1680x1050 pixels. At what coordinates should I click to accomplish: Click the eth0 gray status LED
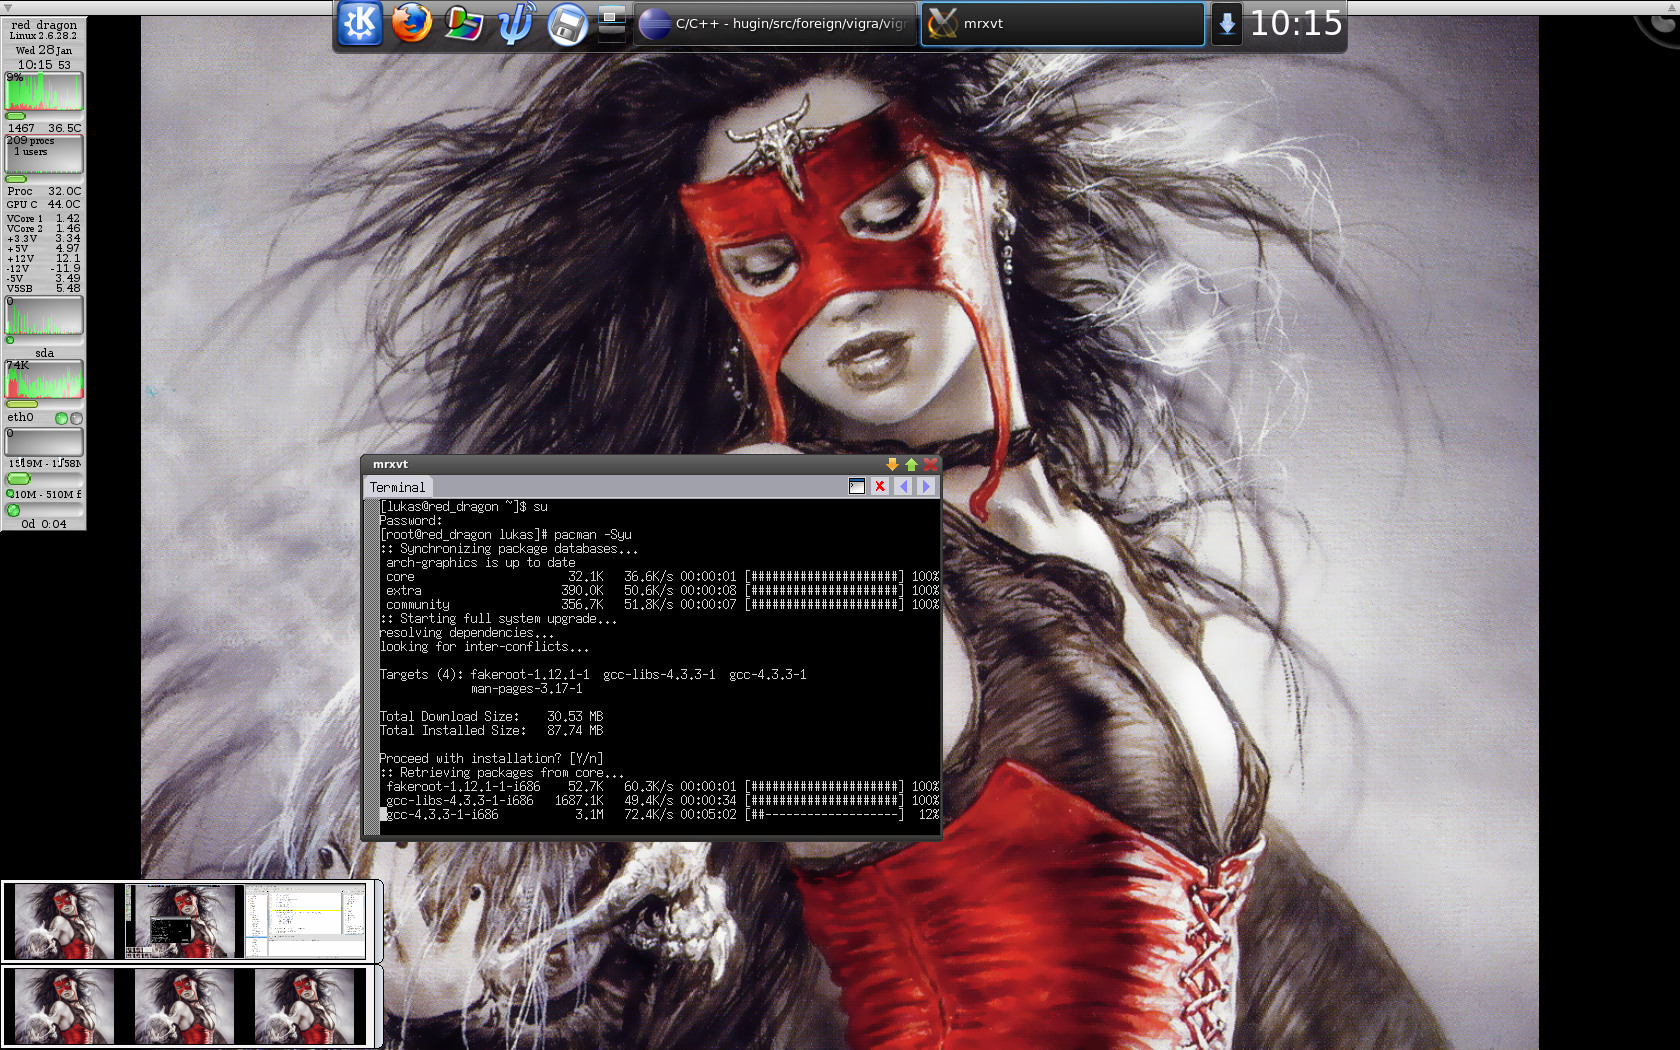tap(76, 418)
